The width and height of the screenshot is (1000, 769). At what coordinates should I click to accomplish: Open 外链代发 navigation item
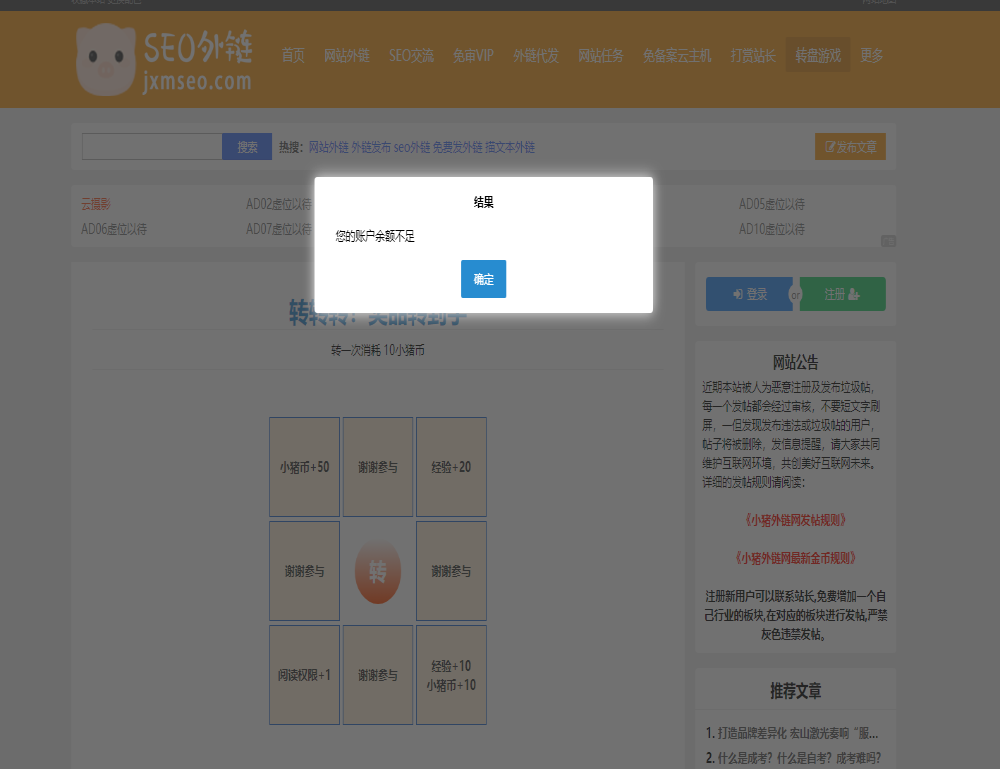(x=536, y=55)
